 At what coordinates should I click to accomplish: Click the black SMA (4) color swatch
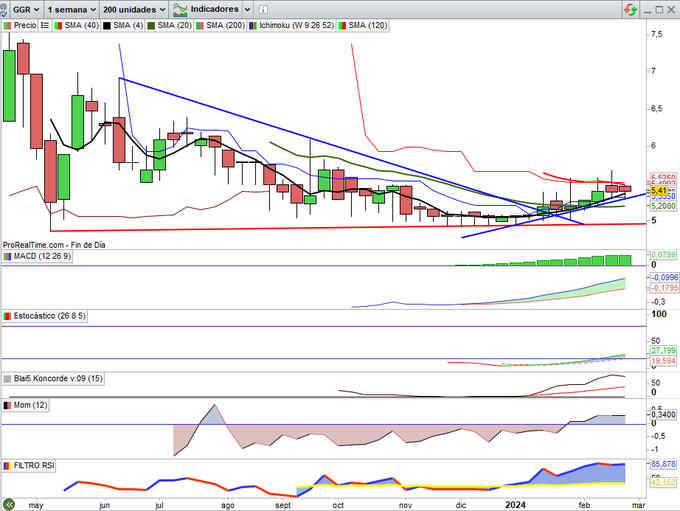click(105, 23)
